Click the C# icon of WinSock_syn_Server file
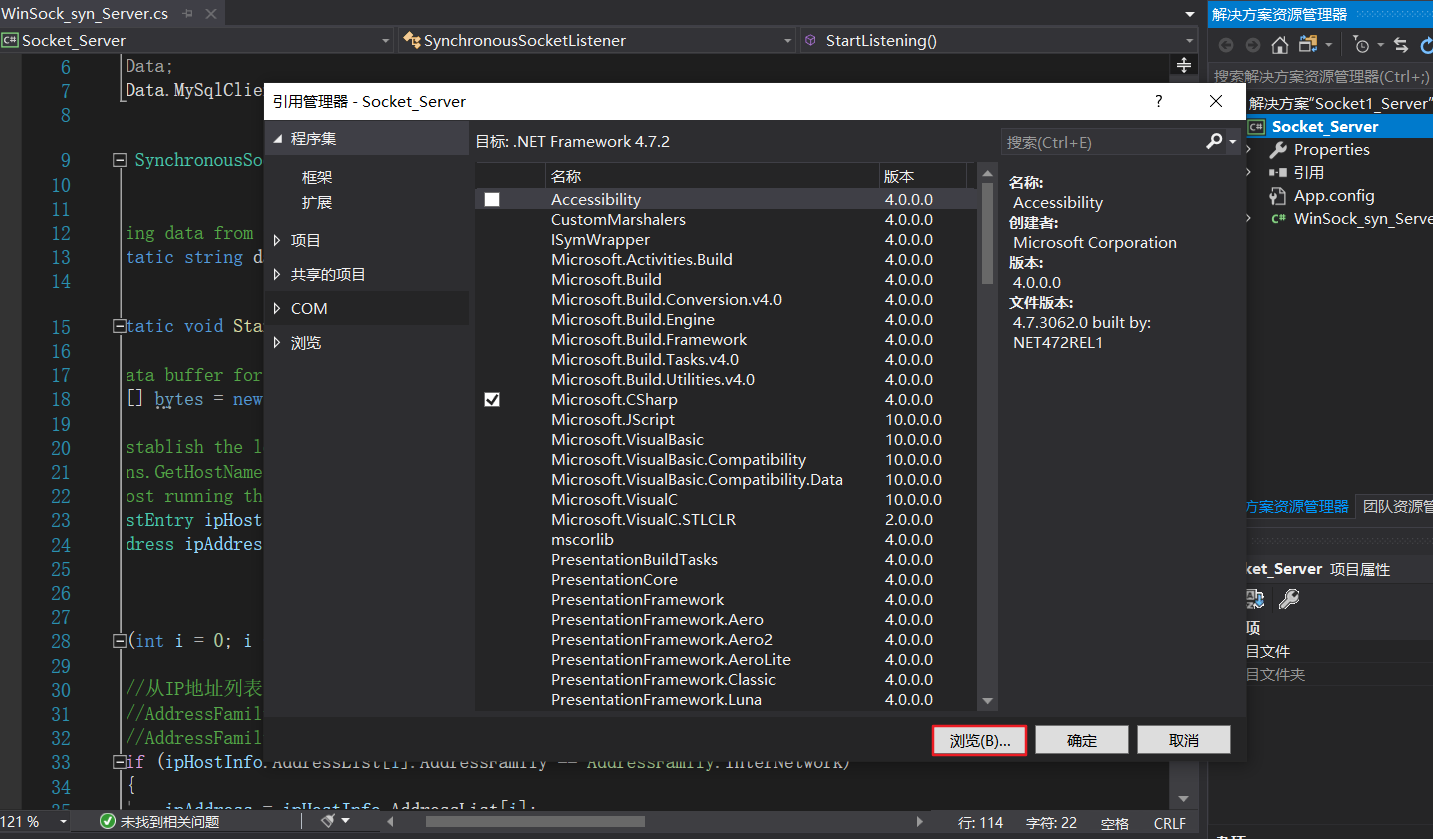The height and width of the screenshot is (839, 1433). point(1278,219)
